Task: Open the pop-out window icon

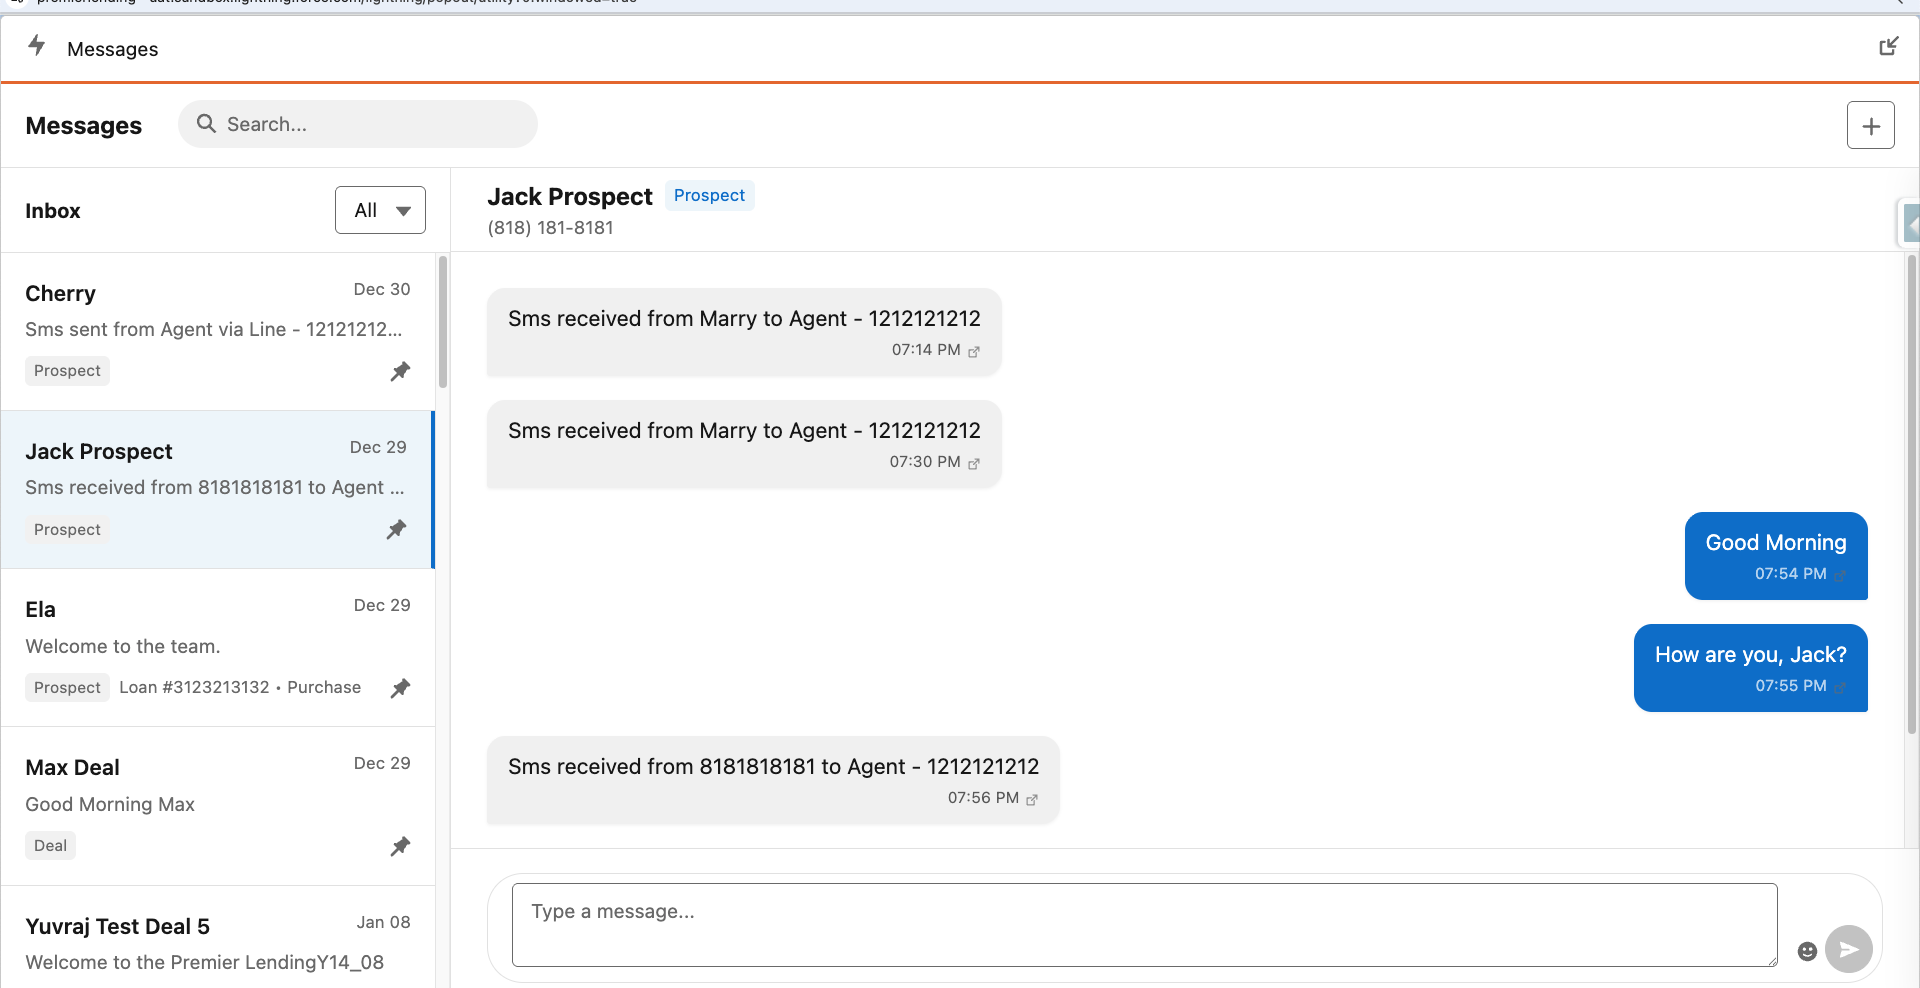Action: coord(1888,47)
